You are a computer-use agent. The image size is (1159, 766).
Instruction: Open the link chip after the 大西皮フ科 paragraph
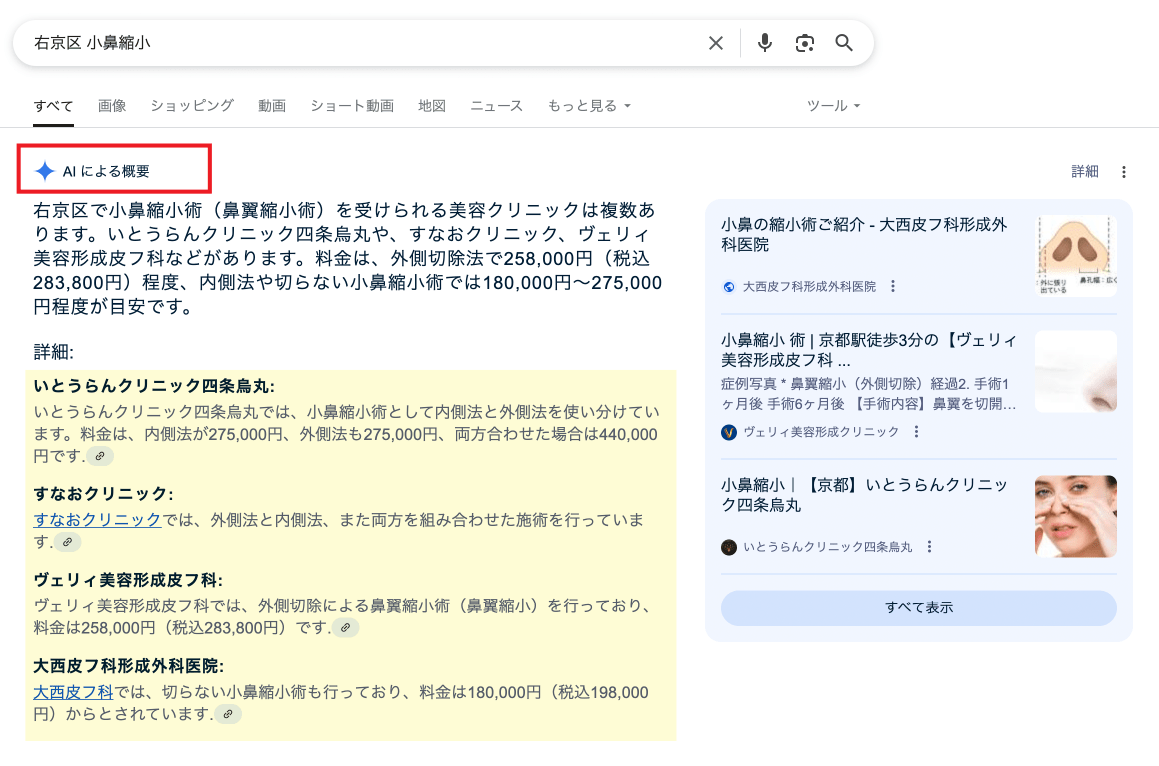228,714
